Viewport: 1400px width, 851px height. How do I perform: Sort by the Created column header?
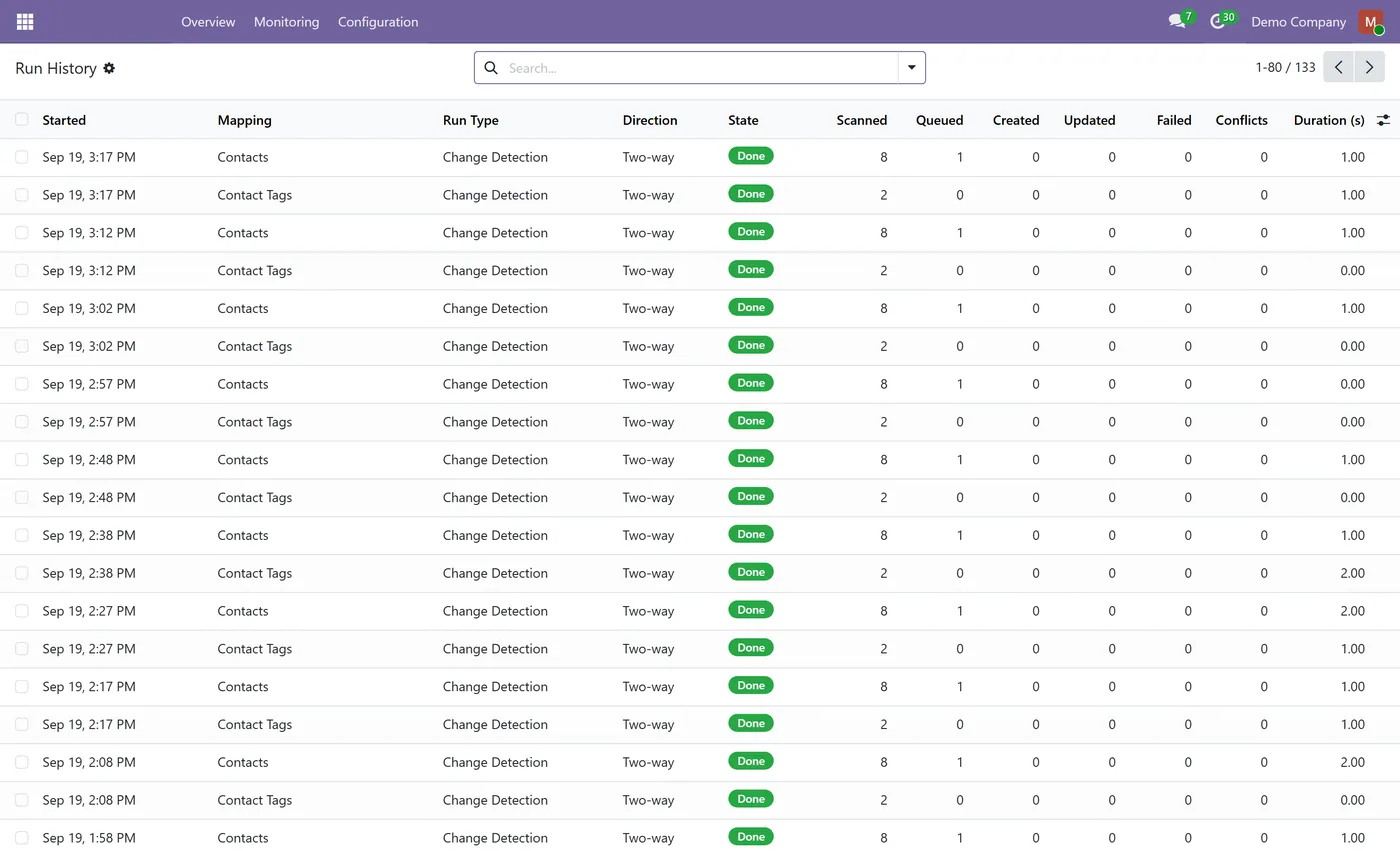coord(1016,120)
